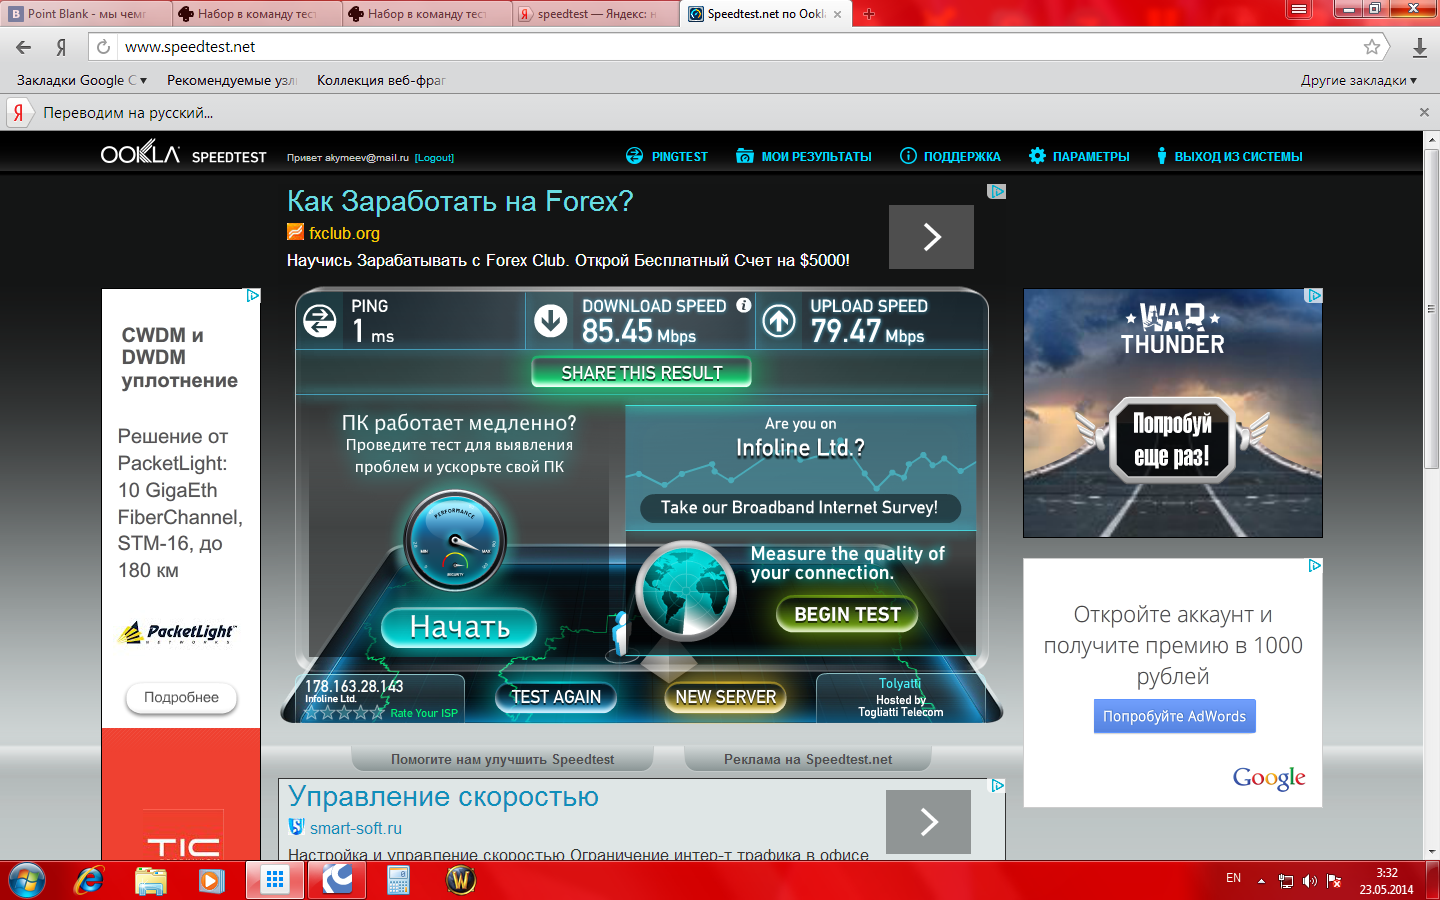Open browser downloads arrow icon
Viewport: 1440px width, 900px height.
[1419, 47]
